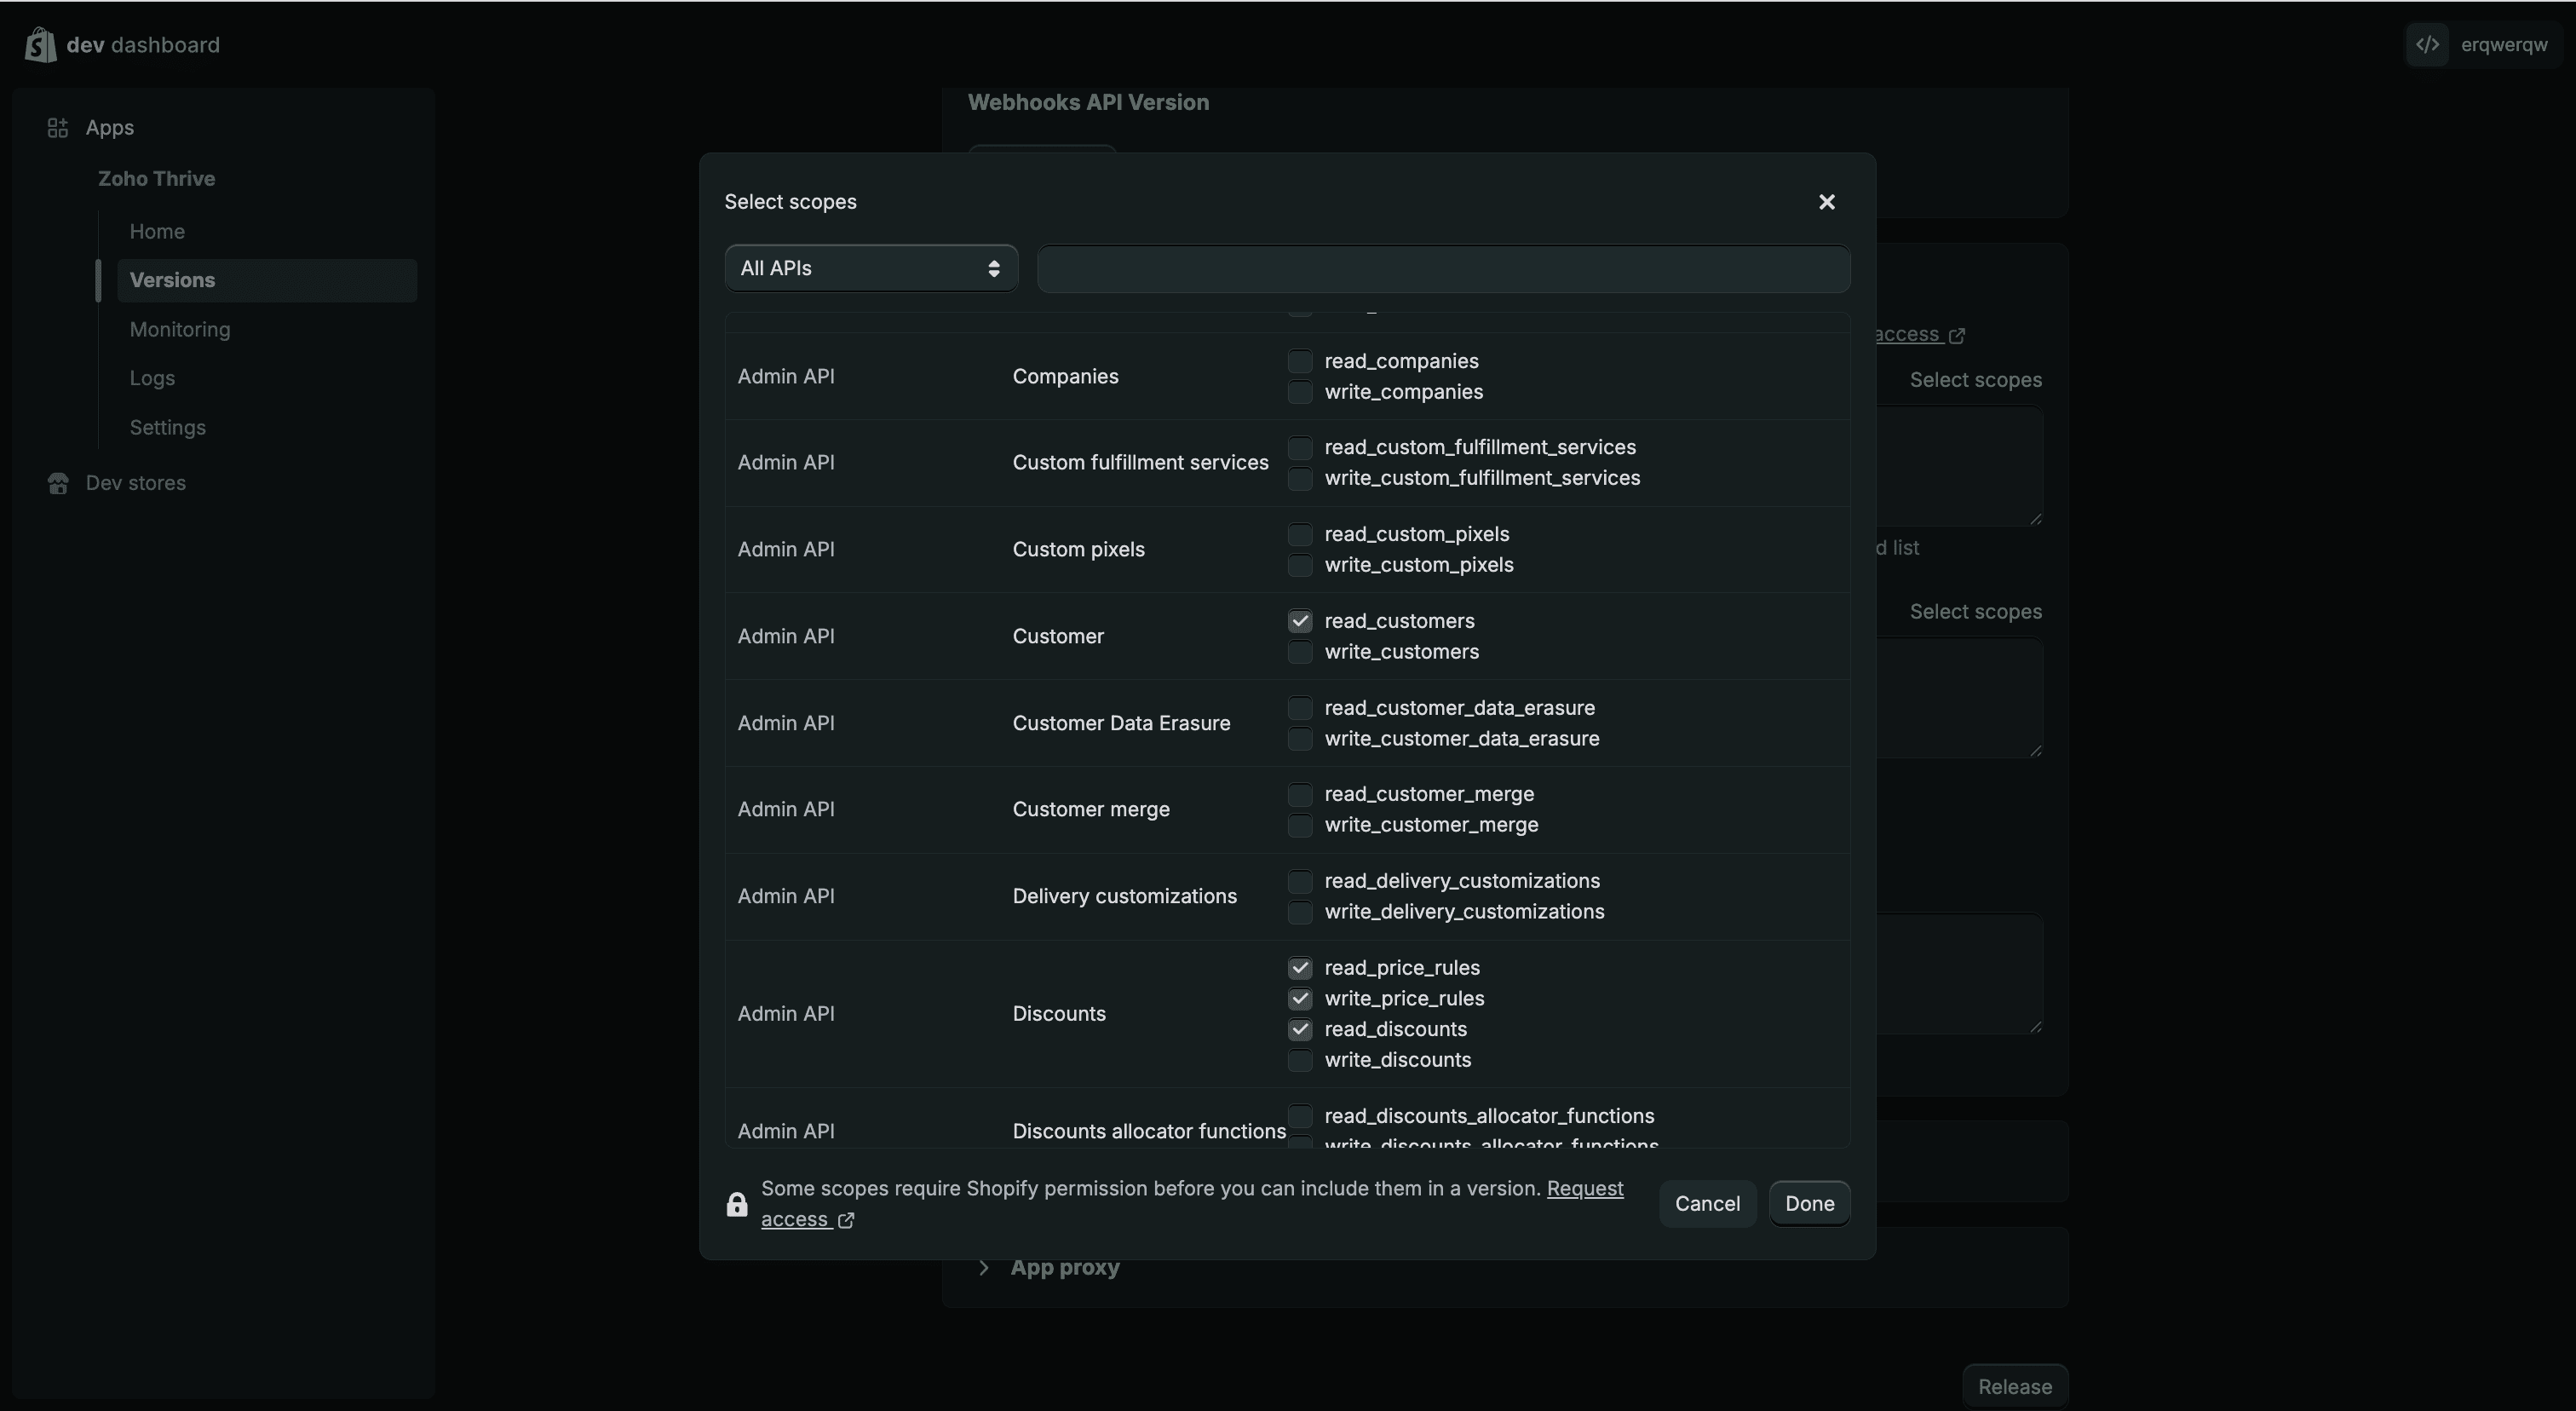Click the code brackets icon beside erqwerqw

[x=2427, y=45]
